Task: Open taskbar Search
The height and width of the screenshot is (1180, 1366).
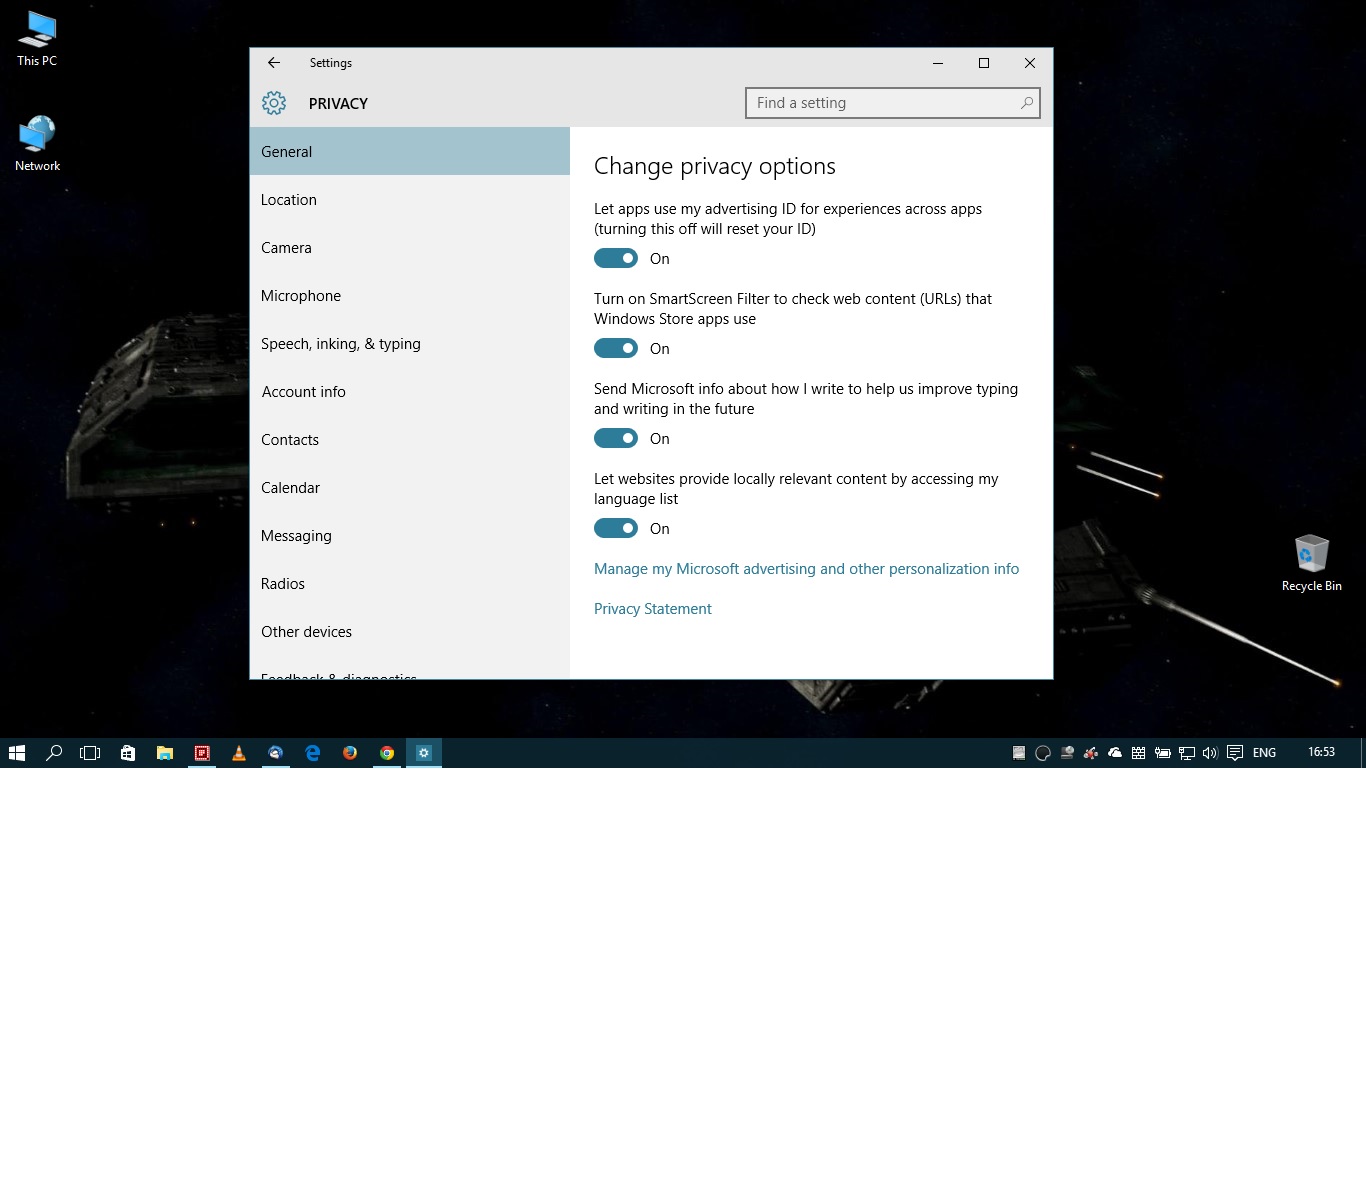Action: click(x=54, y=753)
